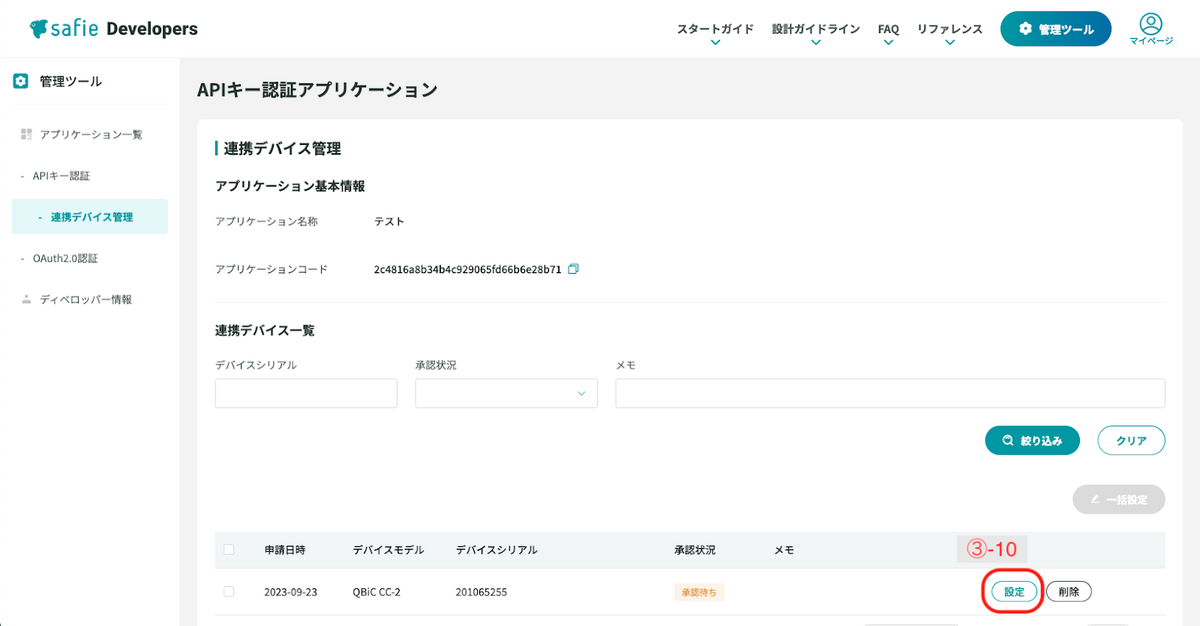The image size is (1200, 626).
Task: Click the 管理ツール button in top bar
Action: tap(1055, 29)
